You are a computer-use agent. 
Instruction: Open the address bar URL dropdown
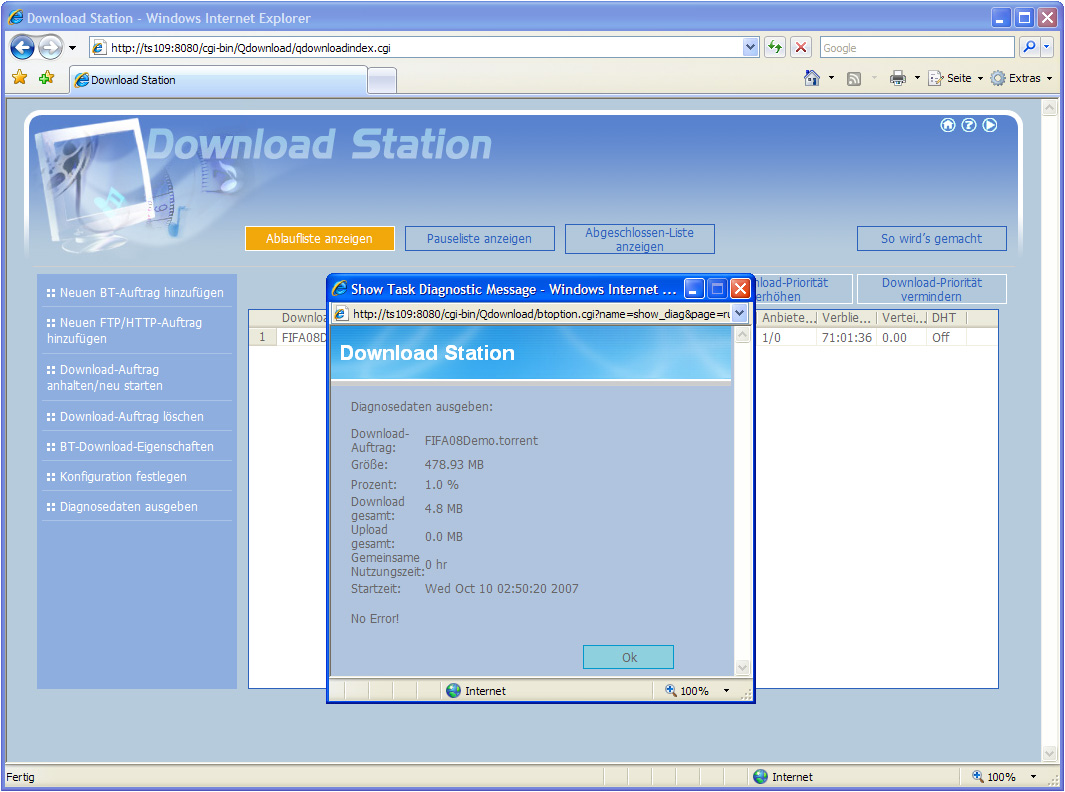tap(751, 47)
